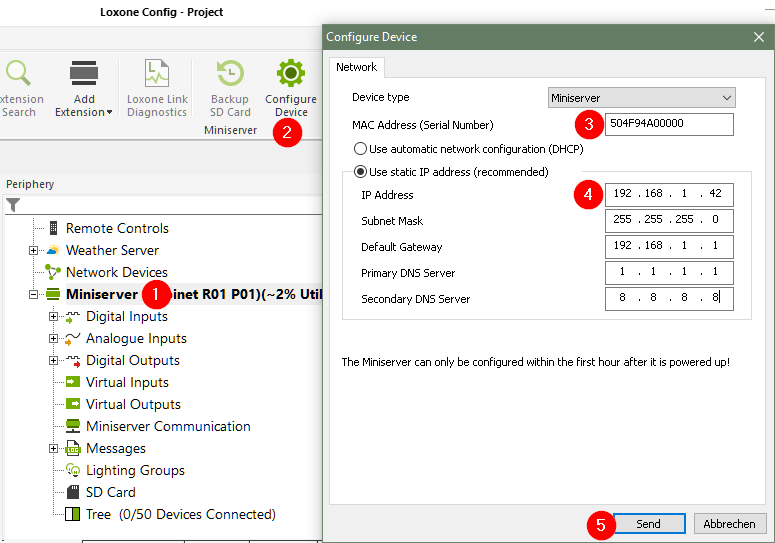Viewport: 775px width, 543px height.
Task: Select the Network Devices tree item
Action: (116, 272)
